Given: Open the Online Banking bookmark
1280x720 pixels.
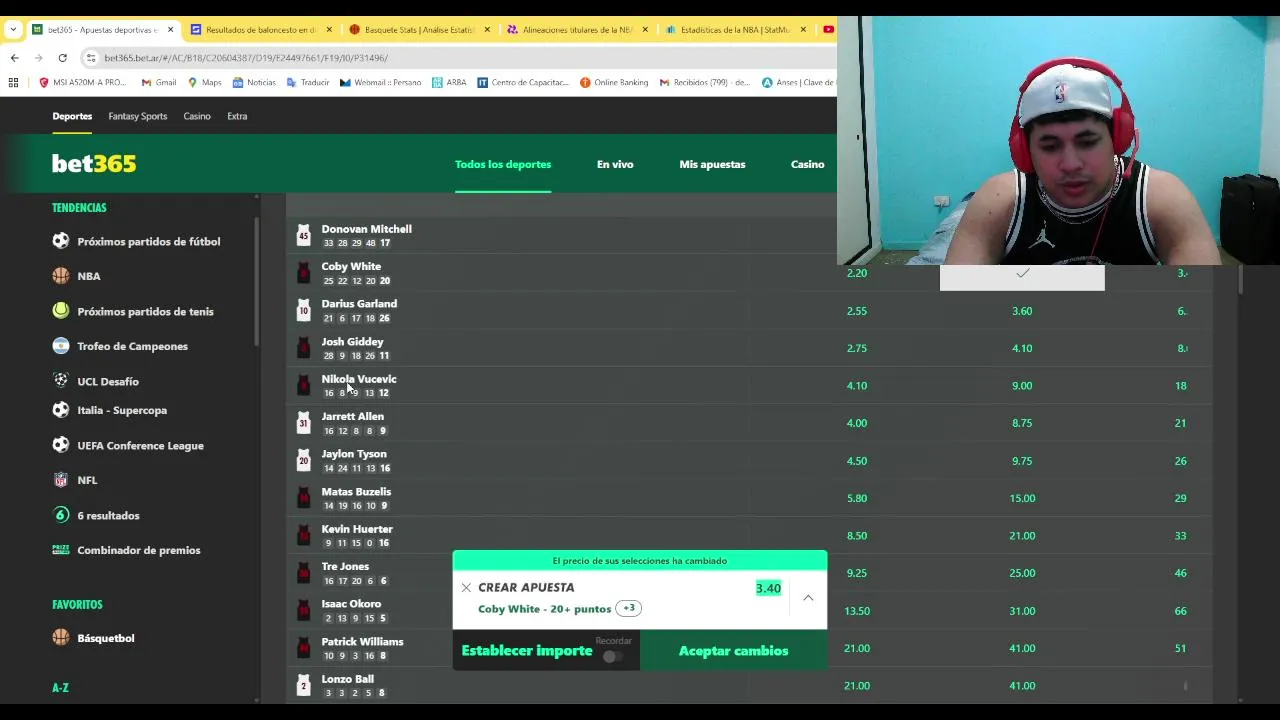Looking at the screenshot, I should (614, 83).
